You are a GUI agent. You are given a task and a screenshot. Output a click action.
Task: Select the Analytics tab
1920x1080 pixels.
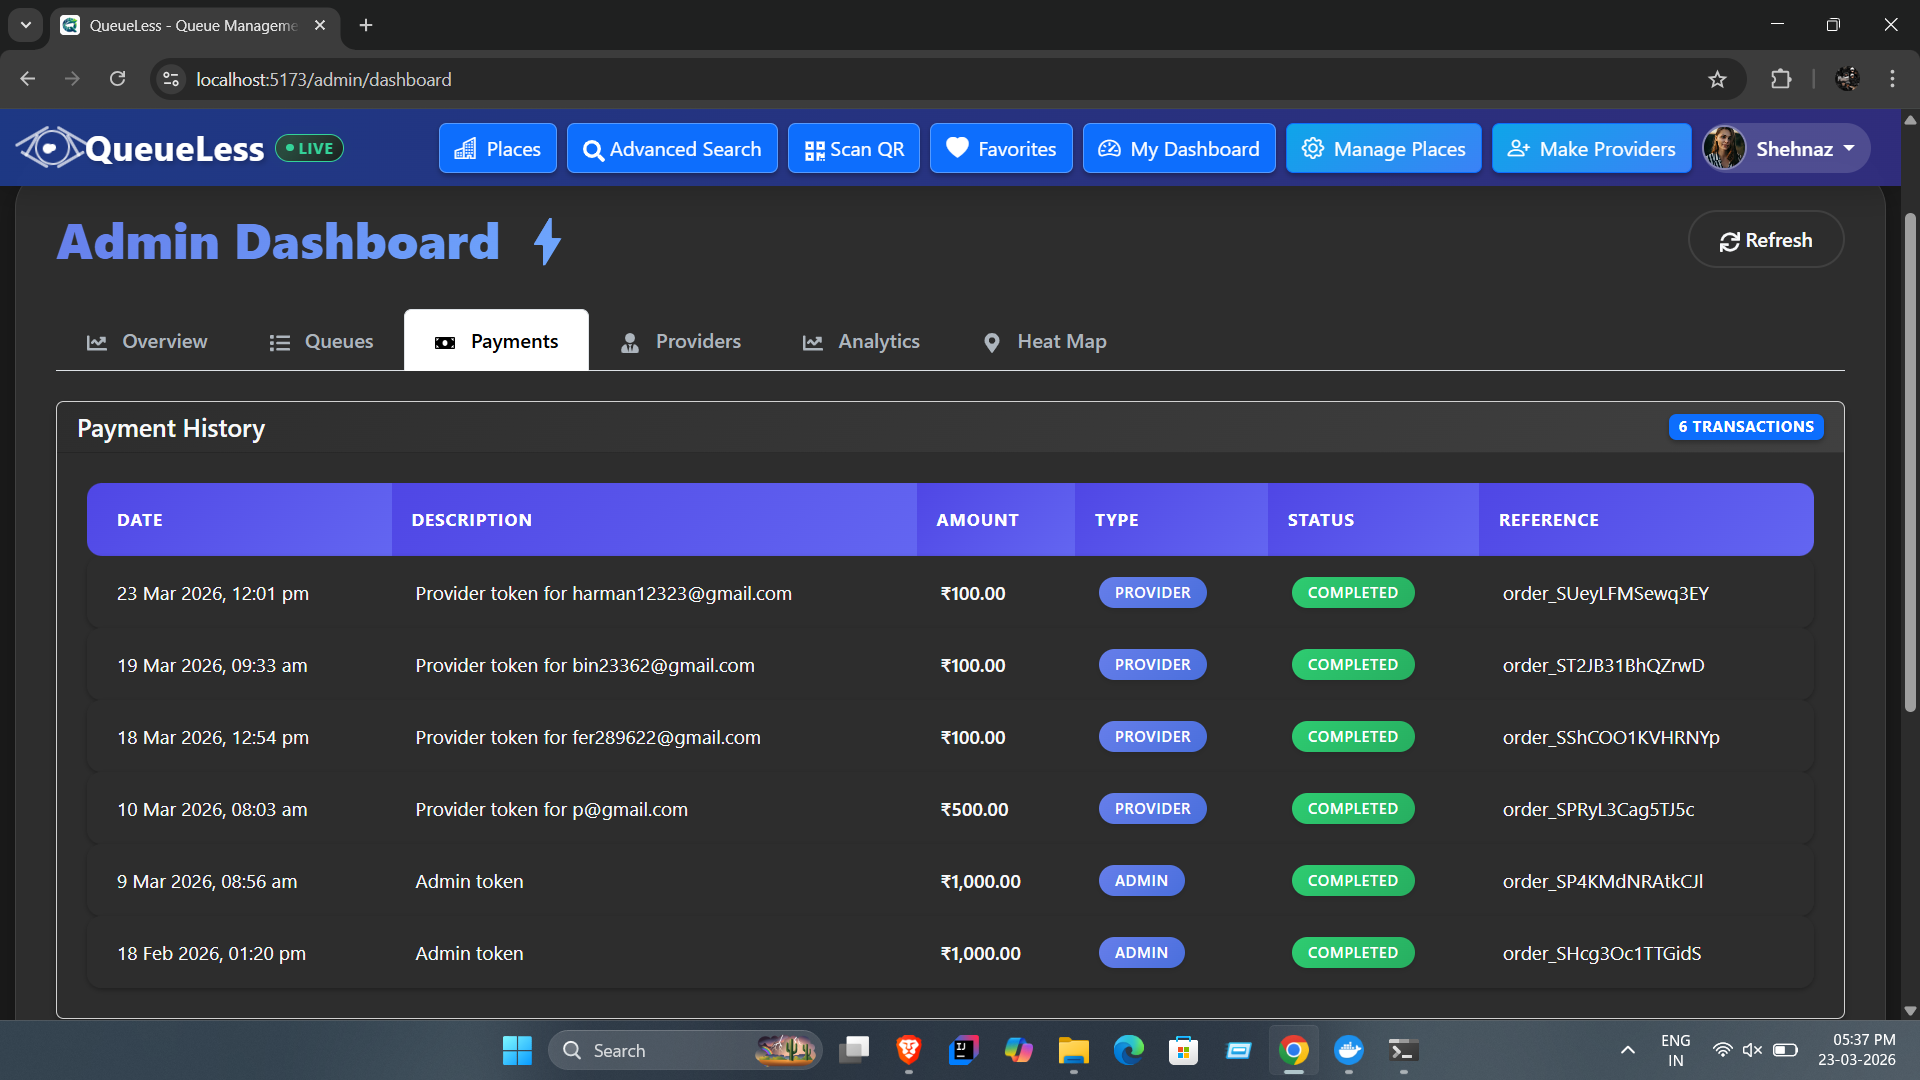[861, 341]
